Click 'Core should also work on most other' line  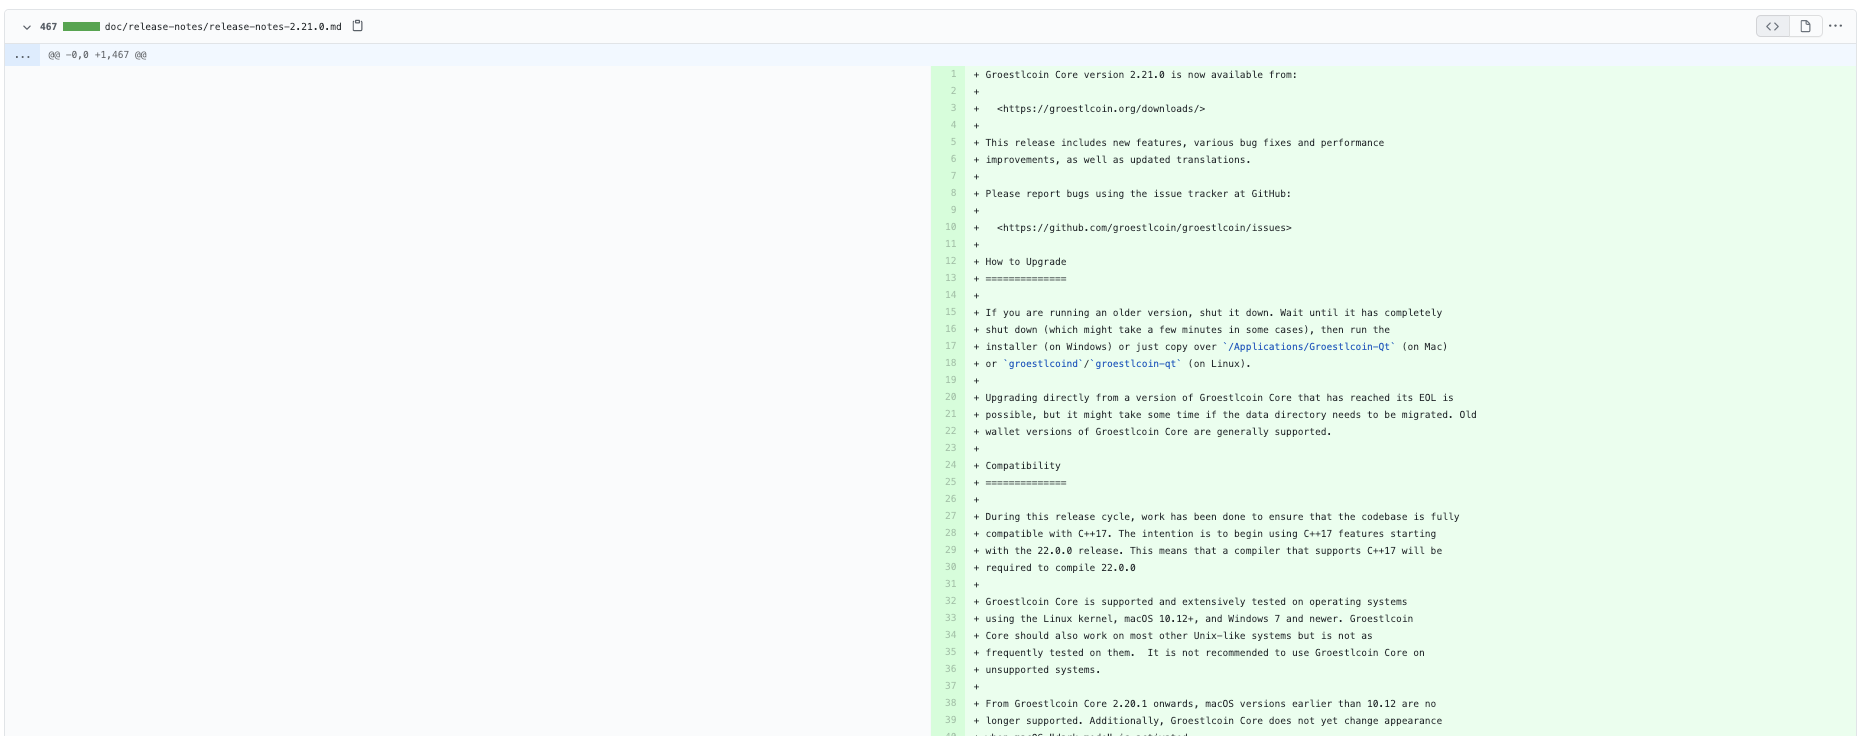coord(1179,636)
